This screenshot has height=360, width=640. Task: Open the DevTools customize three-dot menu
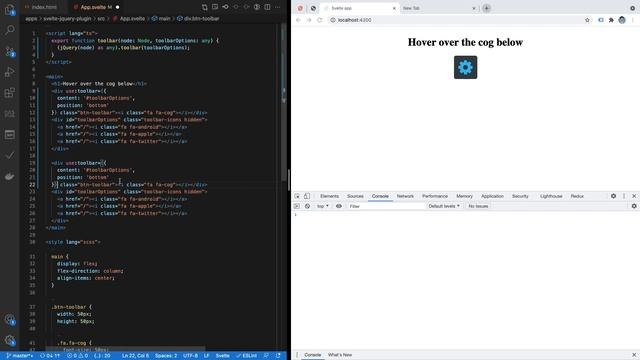tap(624, 196)
